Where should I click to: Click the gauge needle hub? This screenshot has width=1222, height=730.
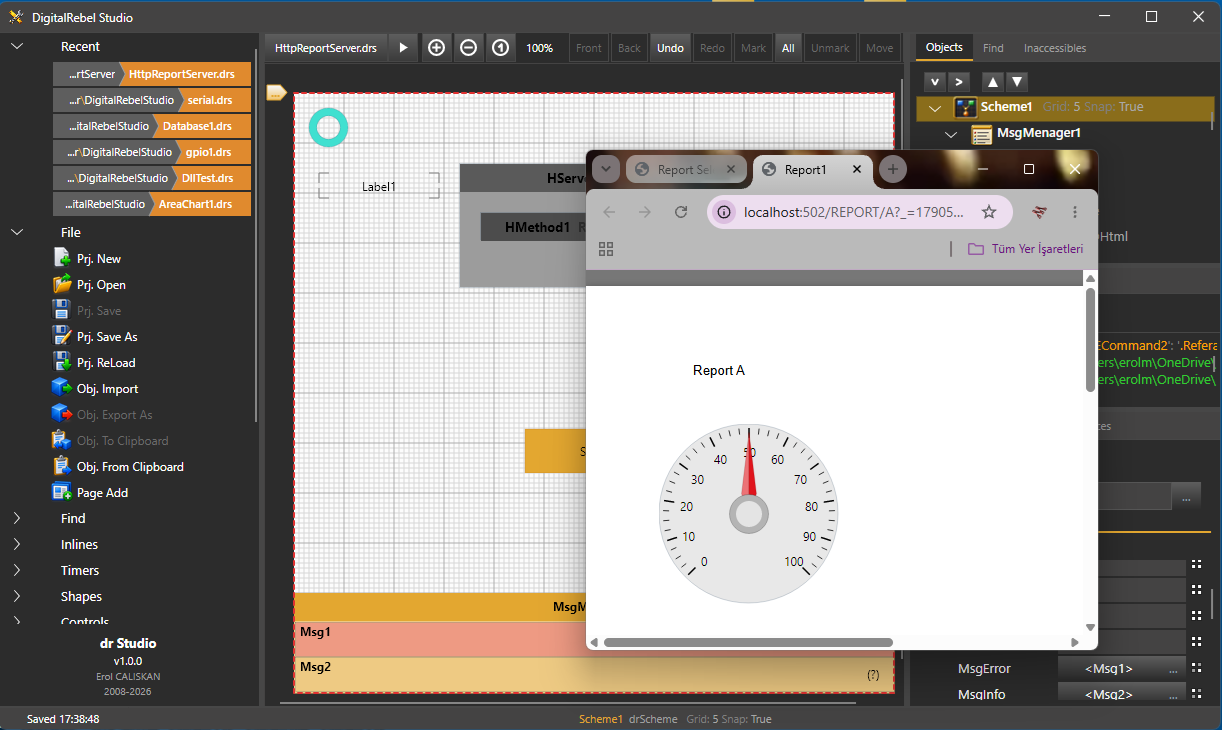tap(749, 514)
